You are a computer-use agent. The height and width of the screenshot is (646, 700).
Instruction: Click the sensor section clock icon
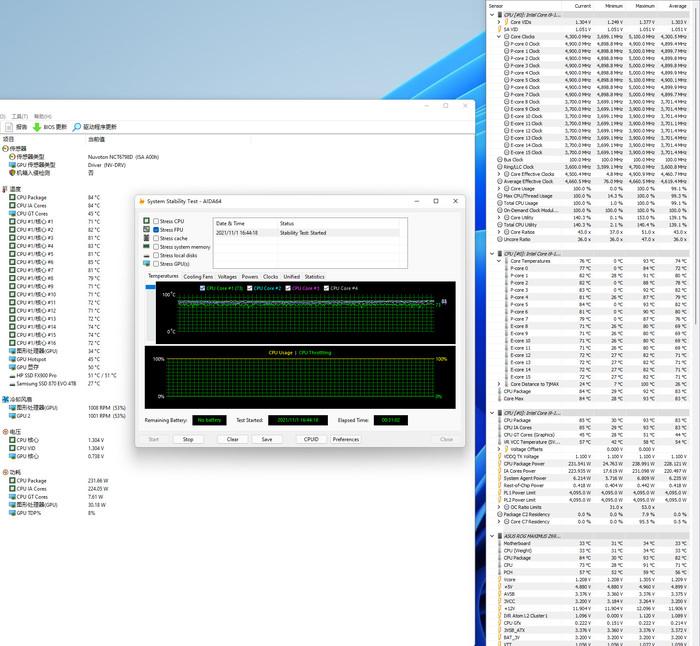coord(5,148)
